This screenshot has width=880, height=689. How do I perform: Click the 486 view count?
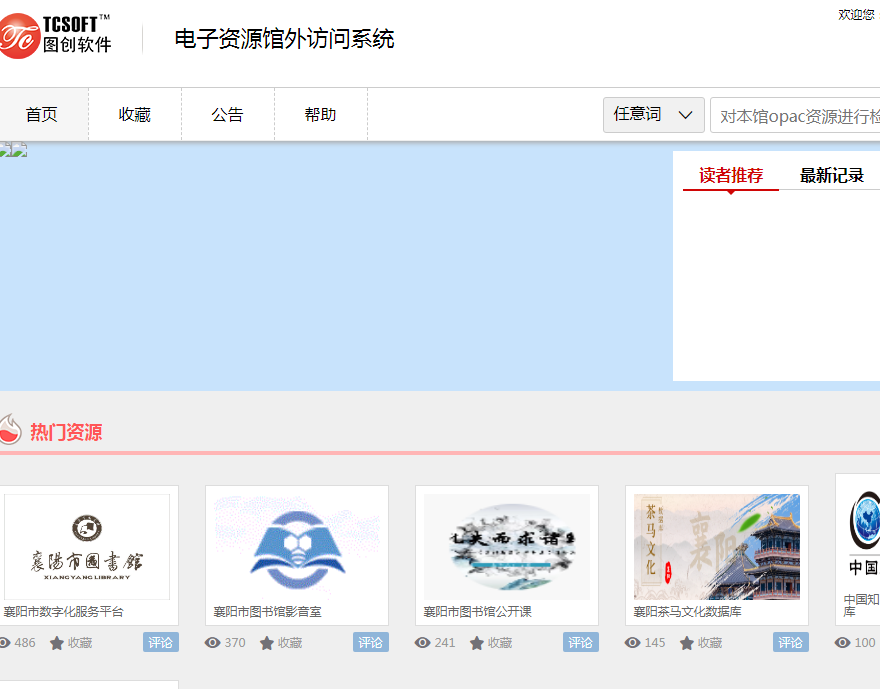click(x=25, y=642)
